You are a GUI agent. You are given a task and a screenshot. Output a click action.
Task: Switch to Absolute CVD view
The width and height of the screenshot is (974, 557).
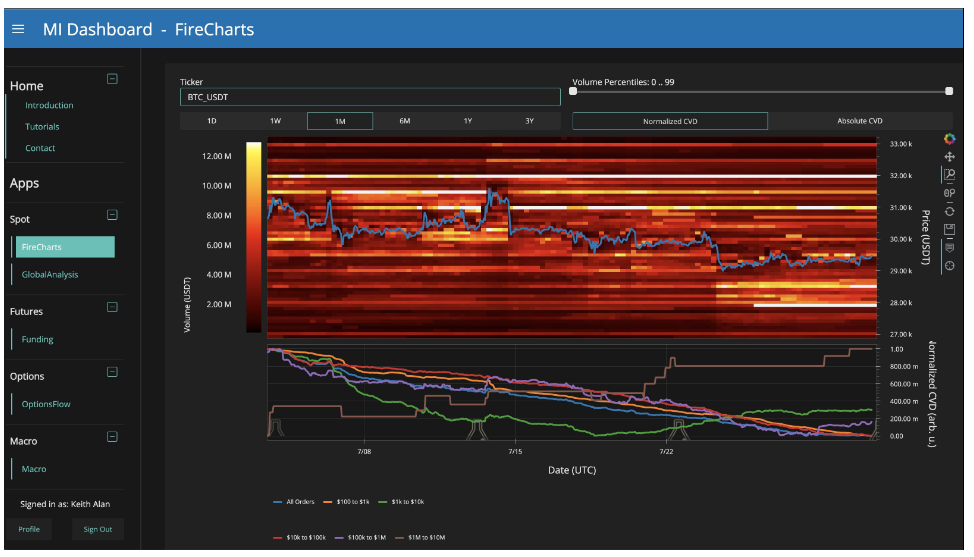859,121
